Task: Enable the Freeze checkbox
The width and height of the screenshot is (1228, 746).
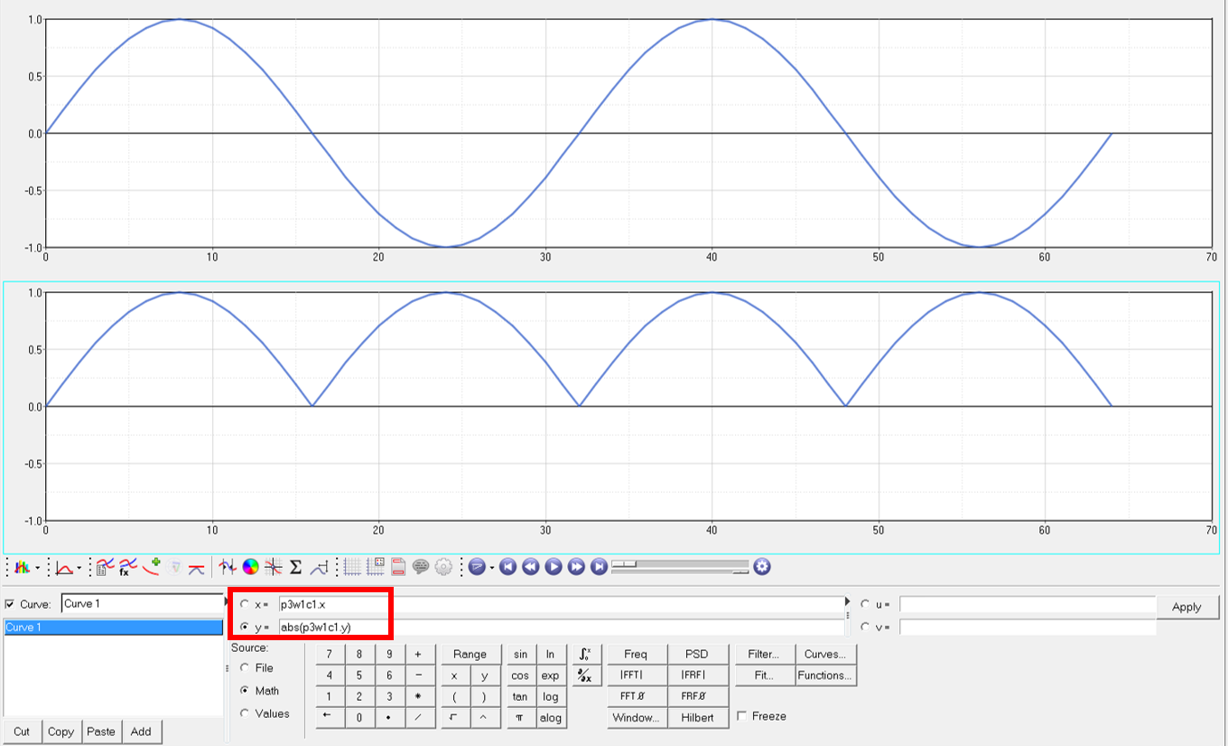Action: click(741, 716)
